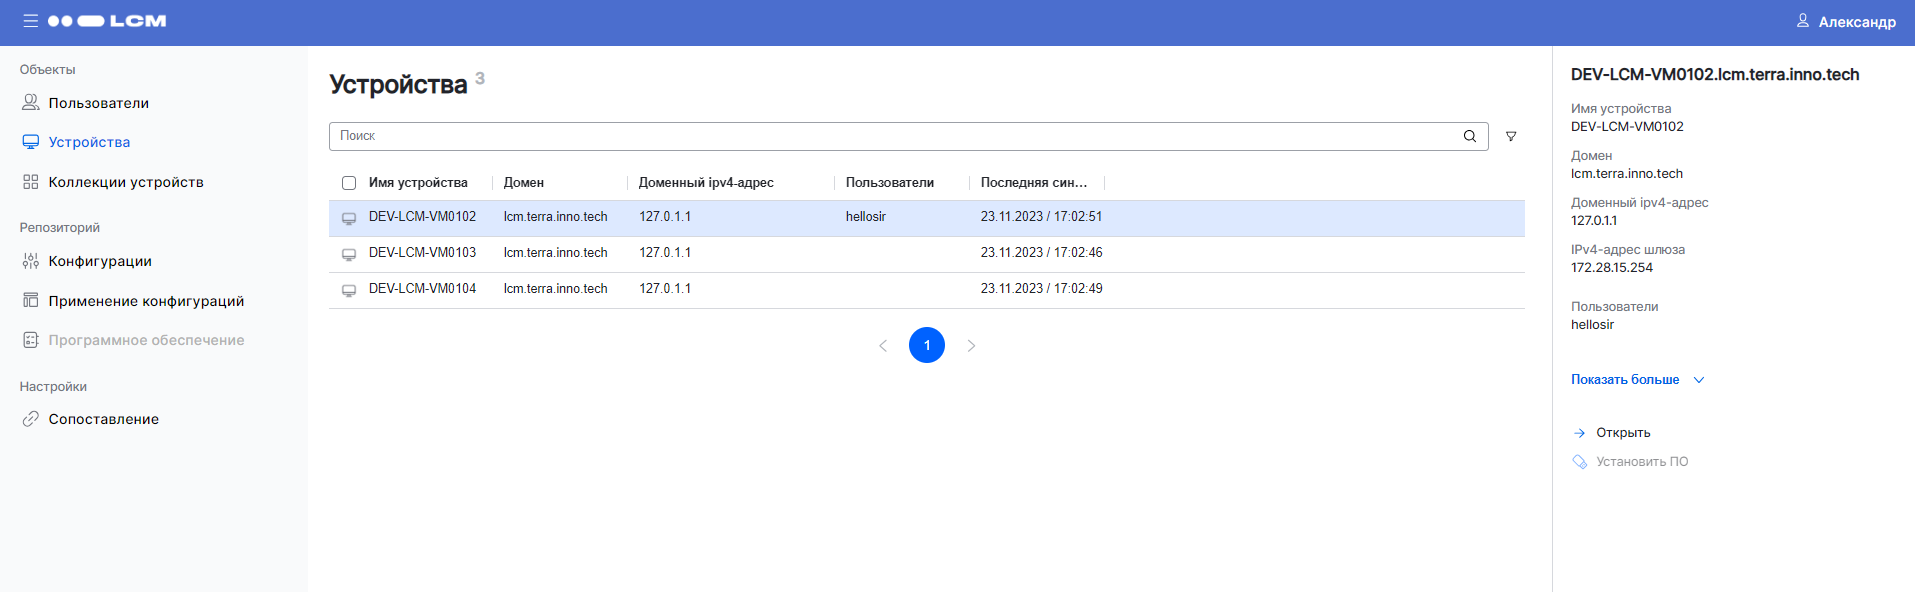The image size is (1915, 592).
Task: Open the hamburger menu in the header
Action: (31, 21)
